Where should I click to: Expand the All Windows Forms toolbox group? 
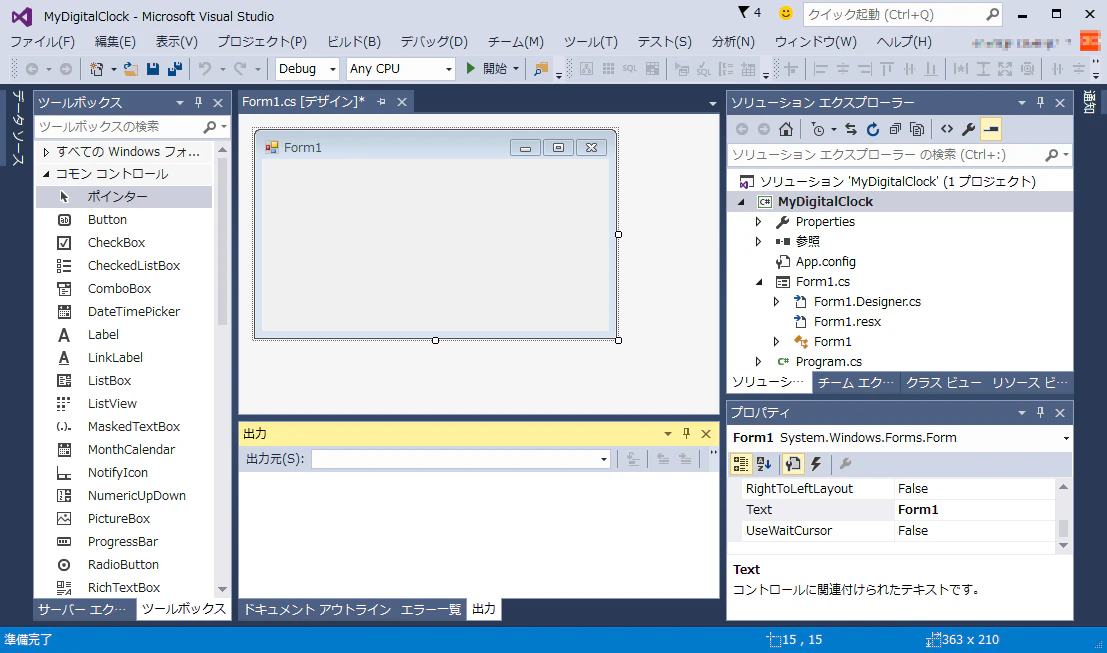pos(46,152)
